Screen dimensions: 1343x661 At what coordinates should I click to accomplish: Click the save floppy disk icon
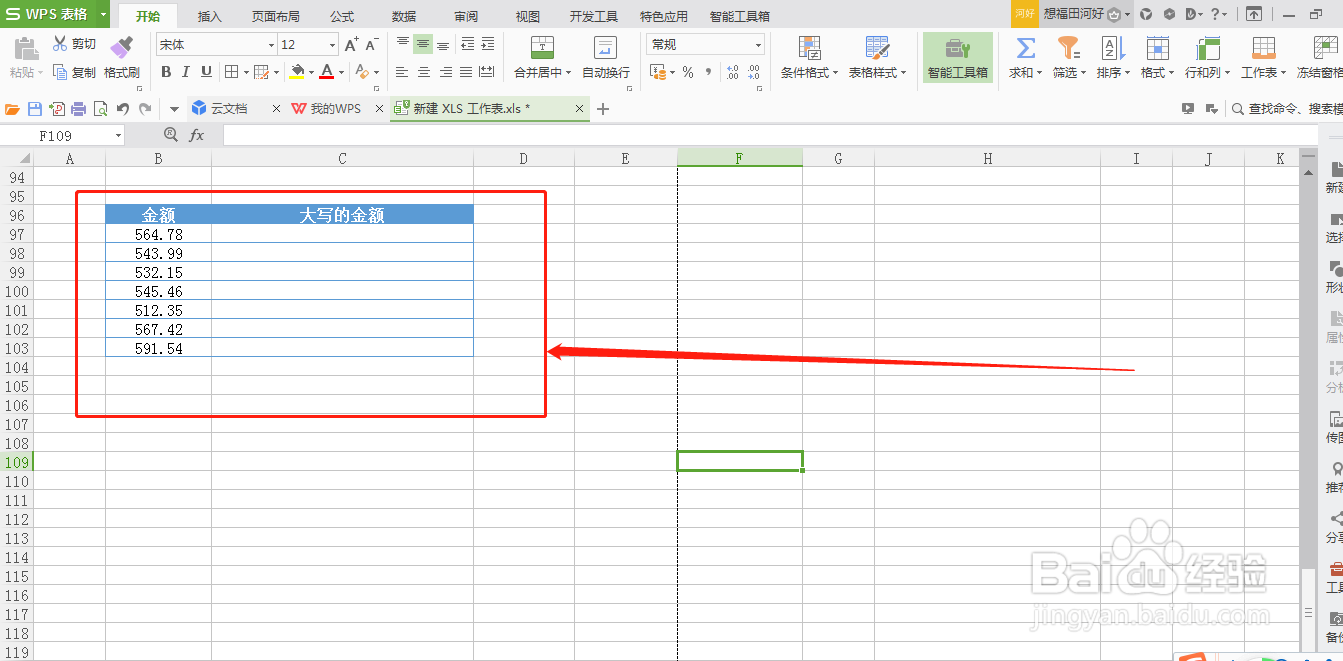[35, 109]
